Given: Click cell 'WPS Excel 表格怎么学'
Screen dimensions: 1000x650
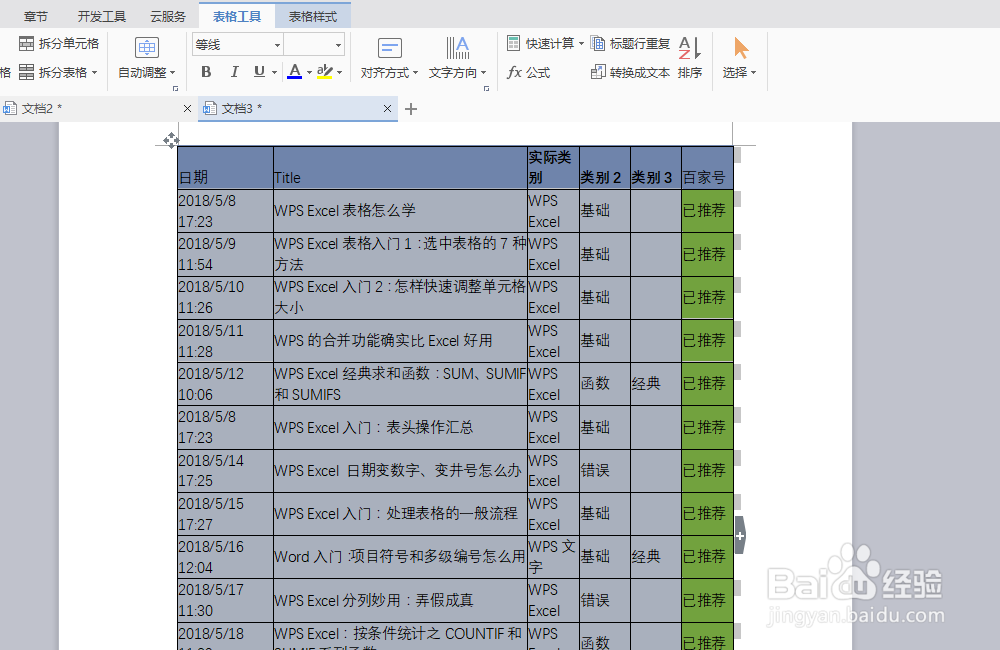Looking at the screenshot, I should pos(401,211).
